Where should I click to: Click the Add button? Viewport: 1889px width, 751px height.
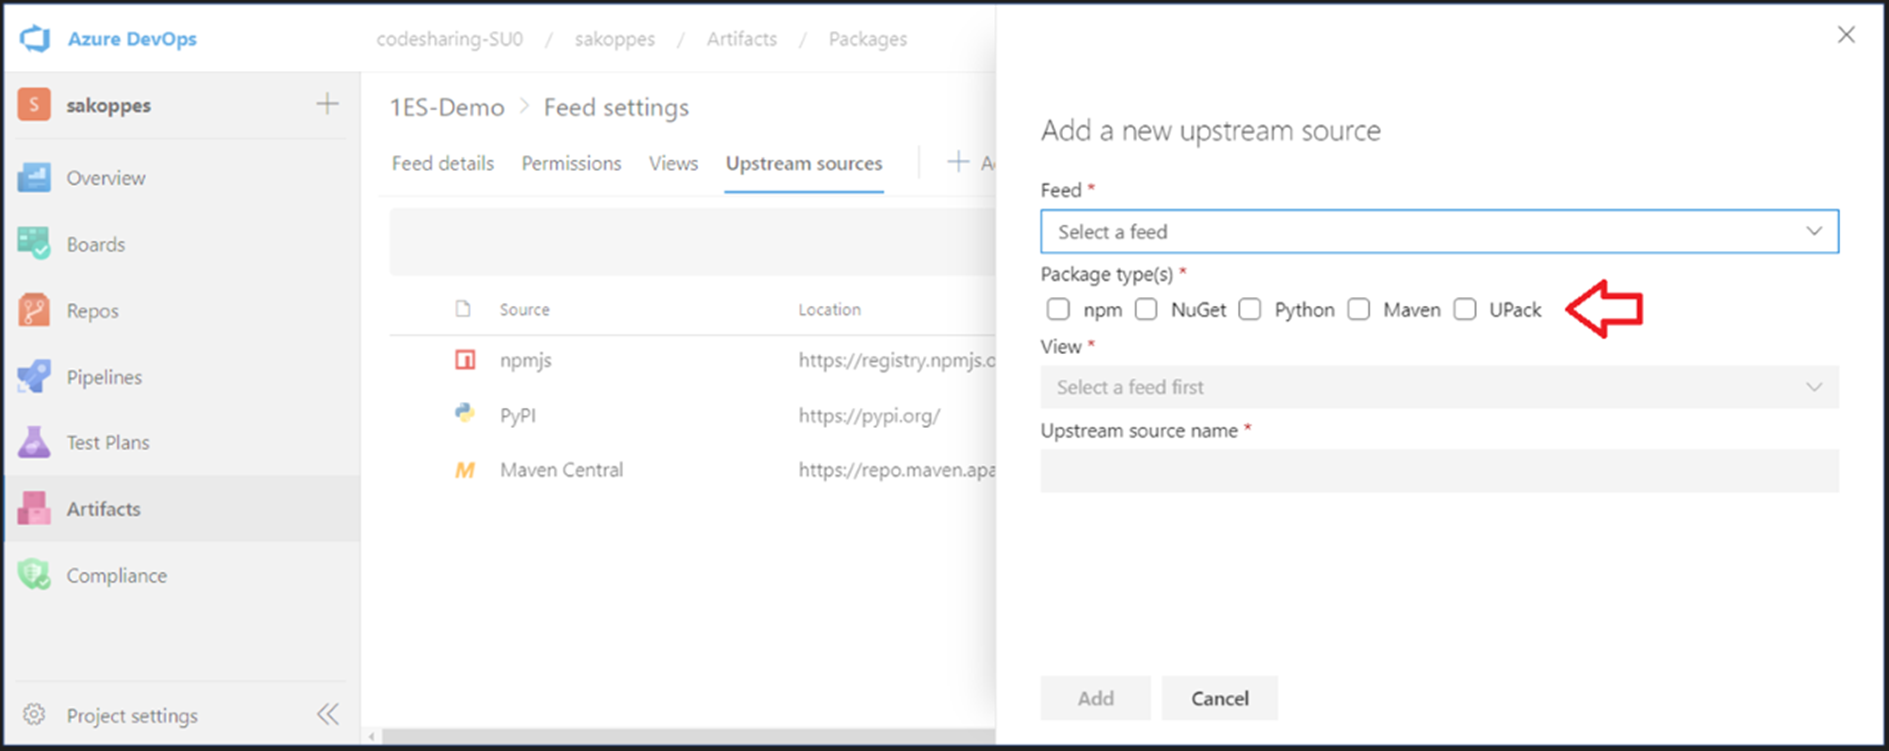1095,698
